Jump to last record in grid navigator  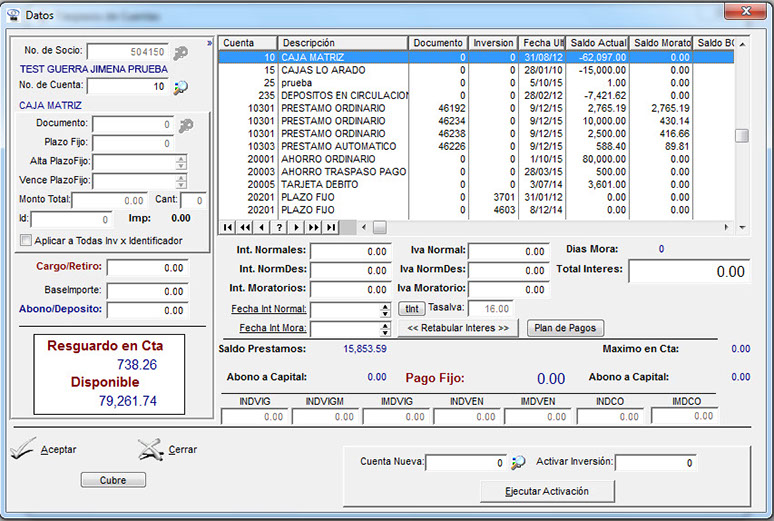pos(331,227)
